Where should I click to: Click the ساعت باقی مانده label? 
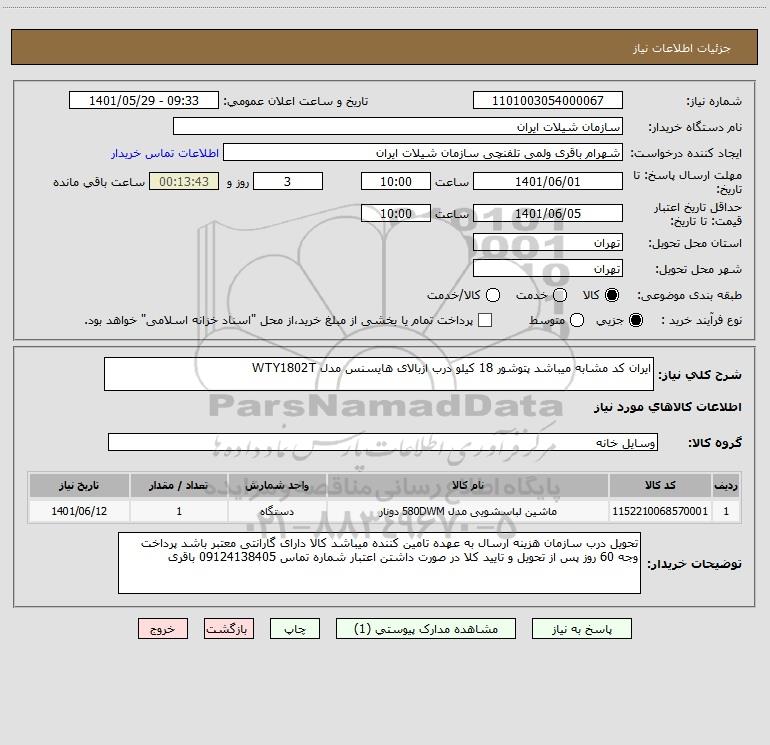99,182
